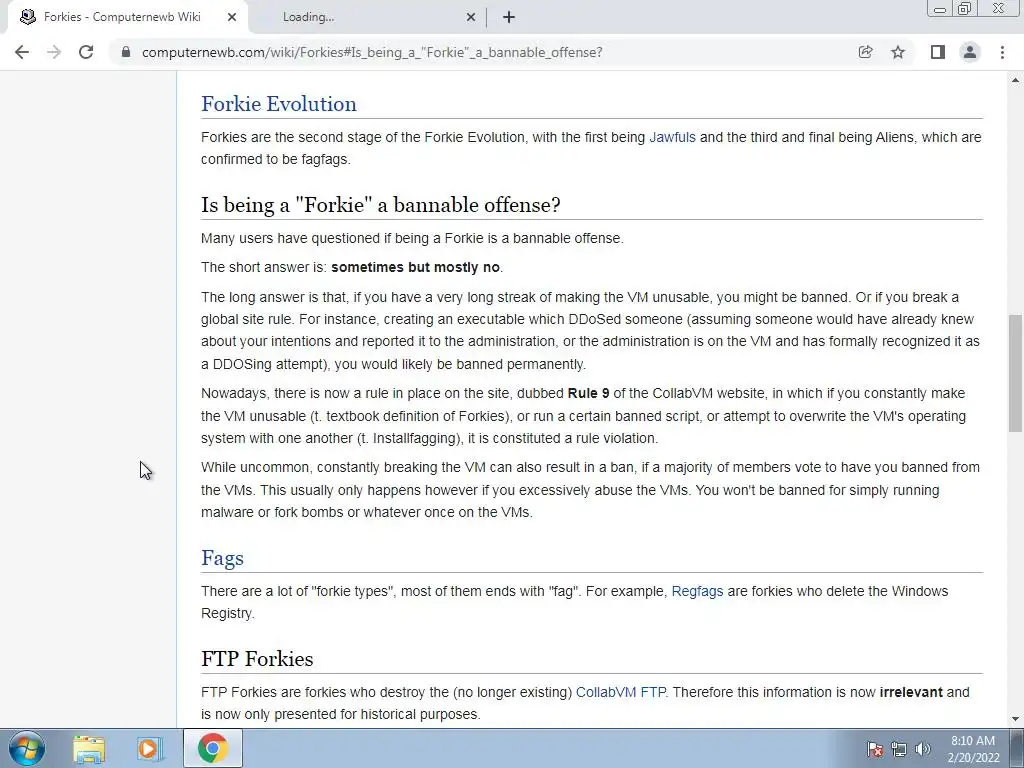Open a new tab with plus button
Viewport: 1024px width, 768px height.
pos(509,17)
